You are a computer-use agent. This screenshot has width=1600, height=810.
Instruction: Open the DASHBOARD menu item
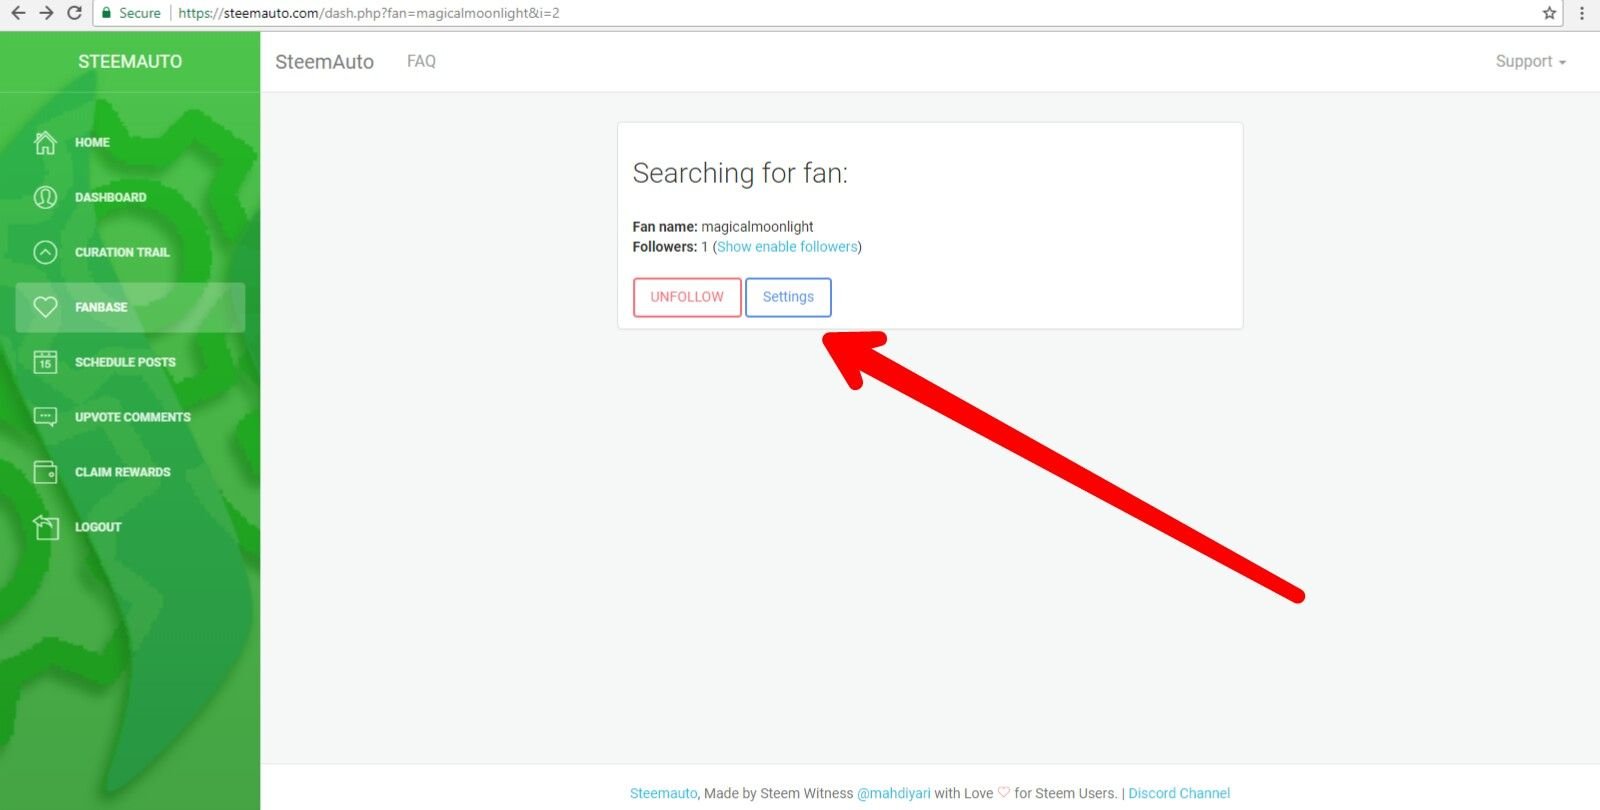(130, 198)
